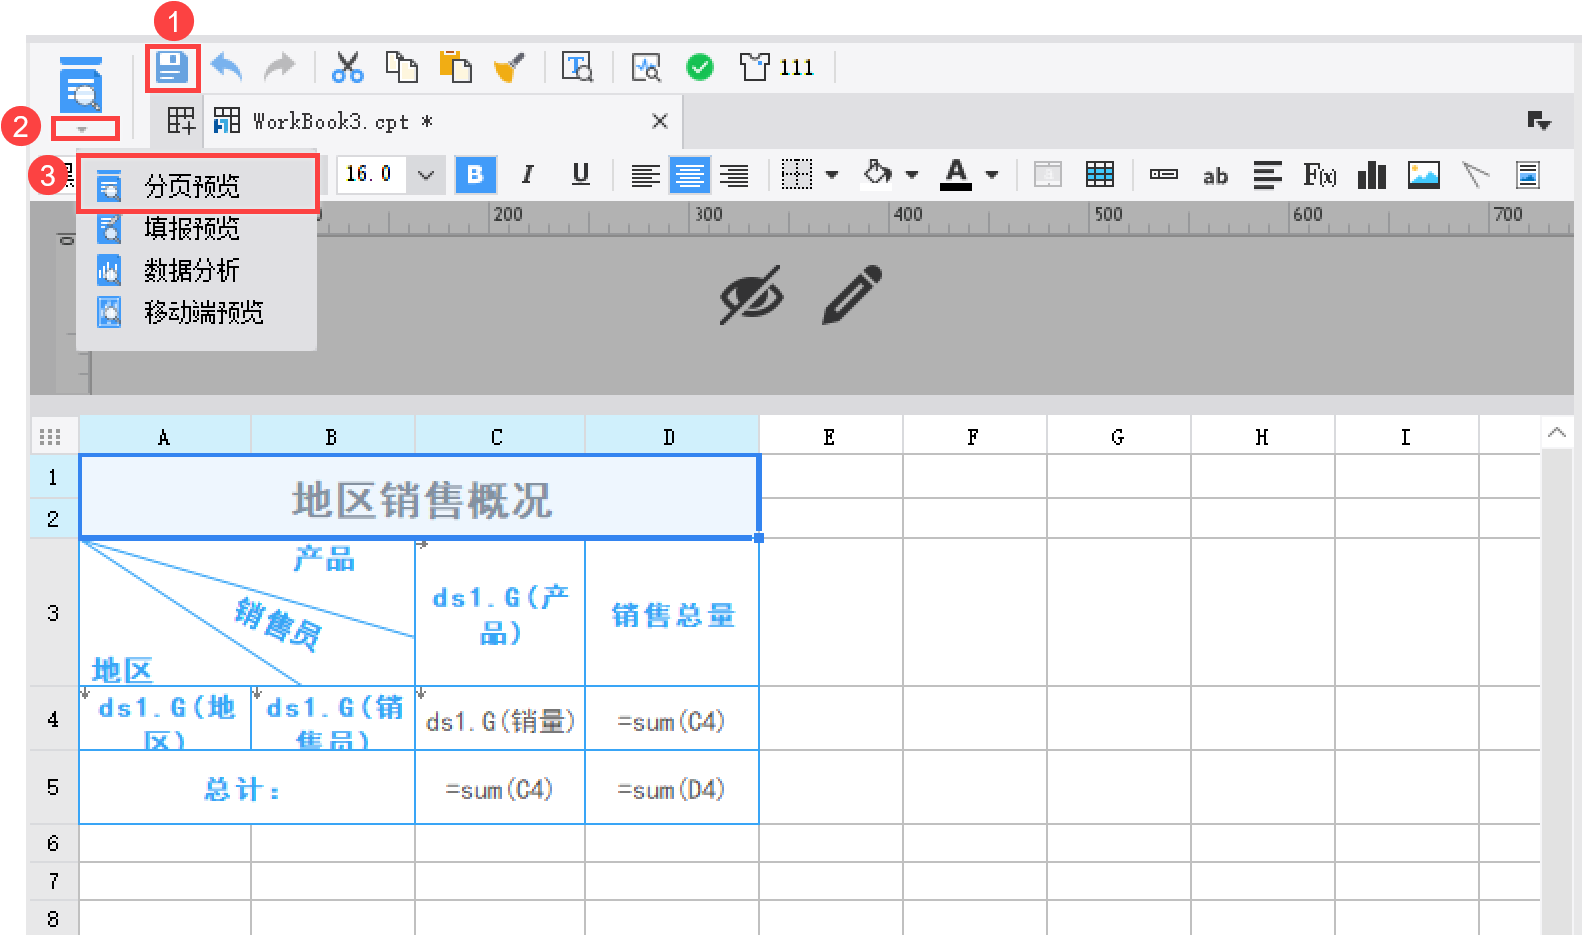Click the up arrow of vertical scrollbar

1556,433
